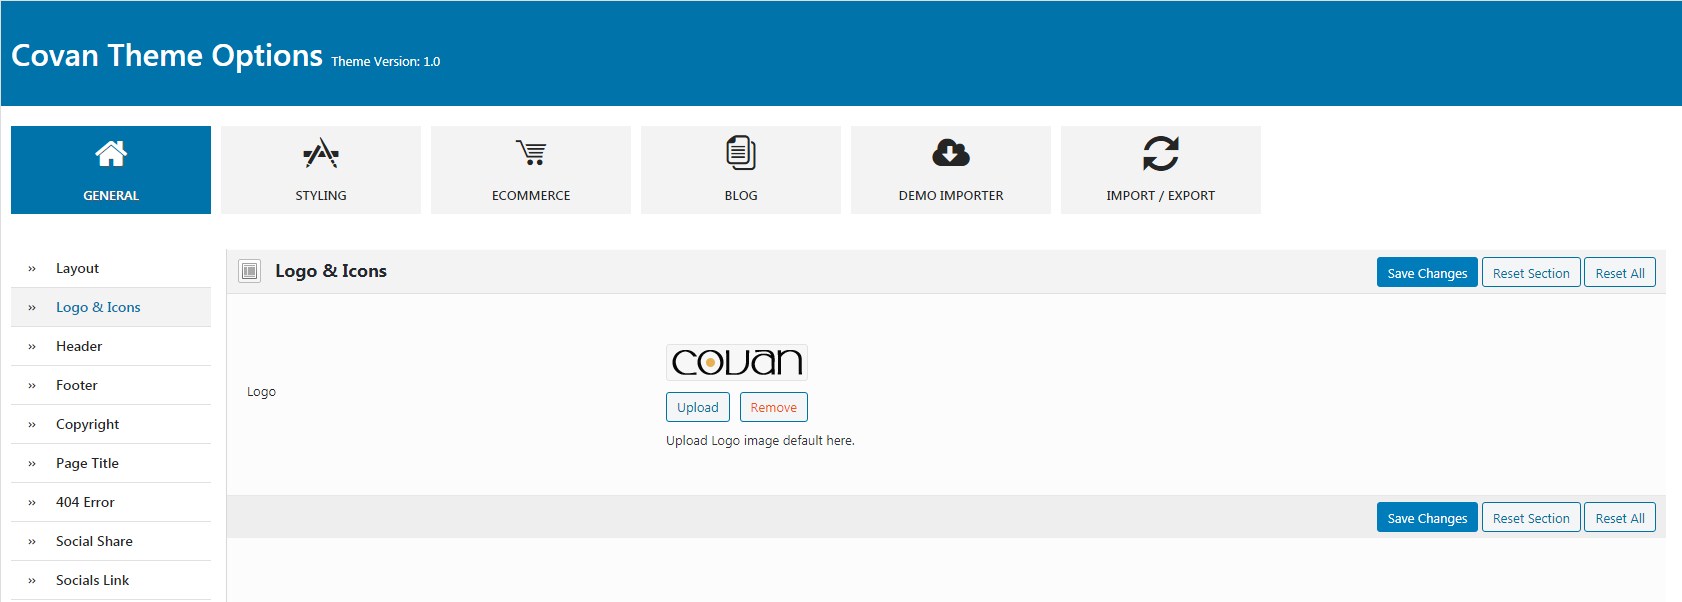Go to the BLOG tab

point(741,170)
